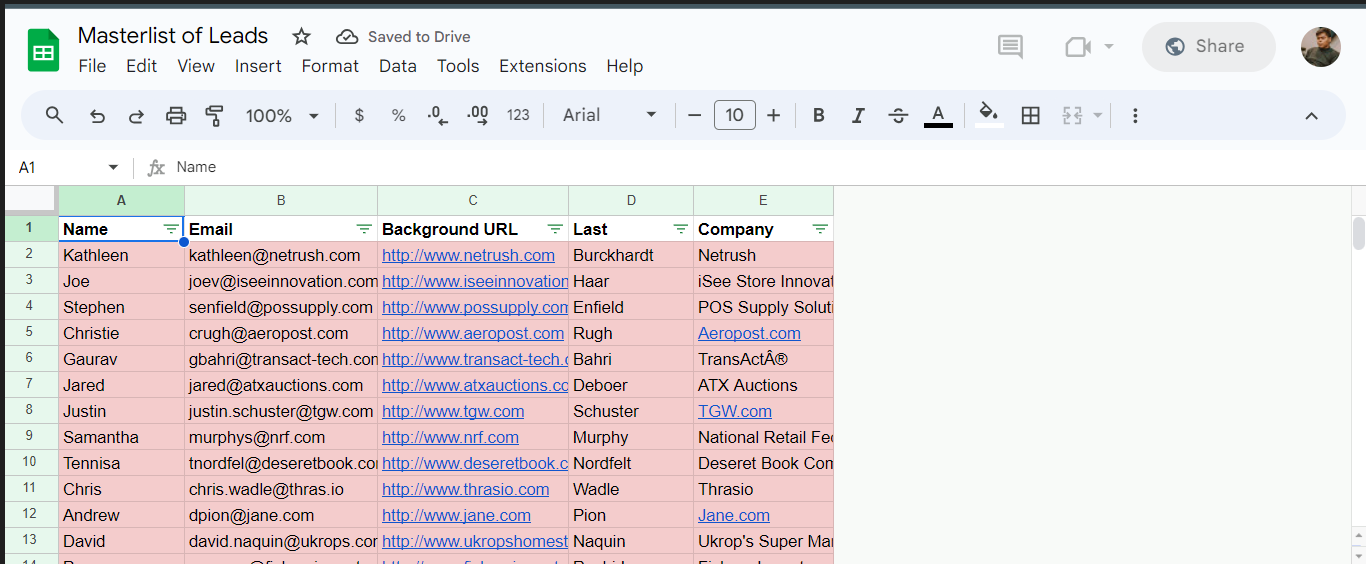Toggle italic formatting
Screen dimensions: 1366x564
(858, 116)
